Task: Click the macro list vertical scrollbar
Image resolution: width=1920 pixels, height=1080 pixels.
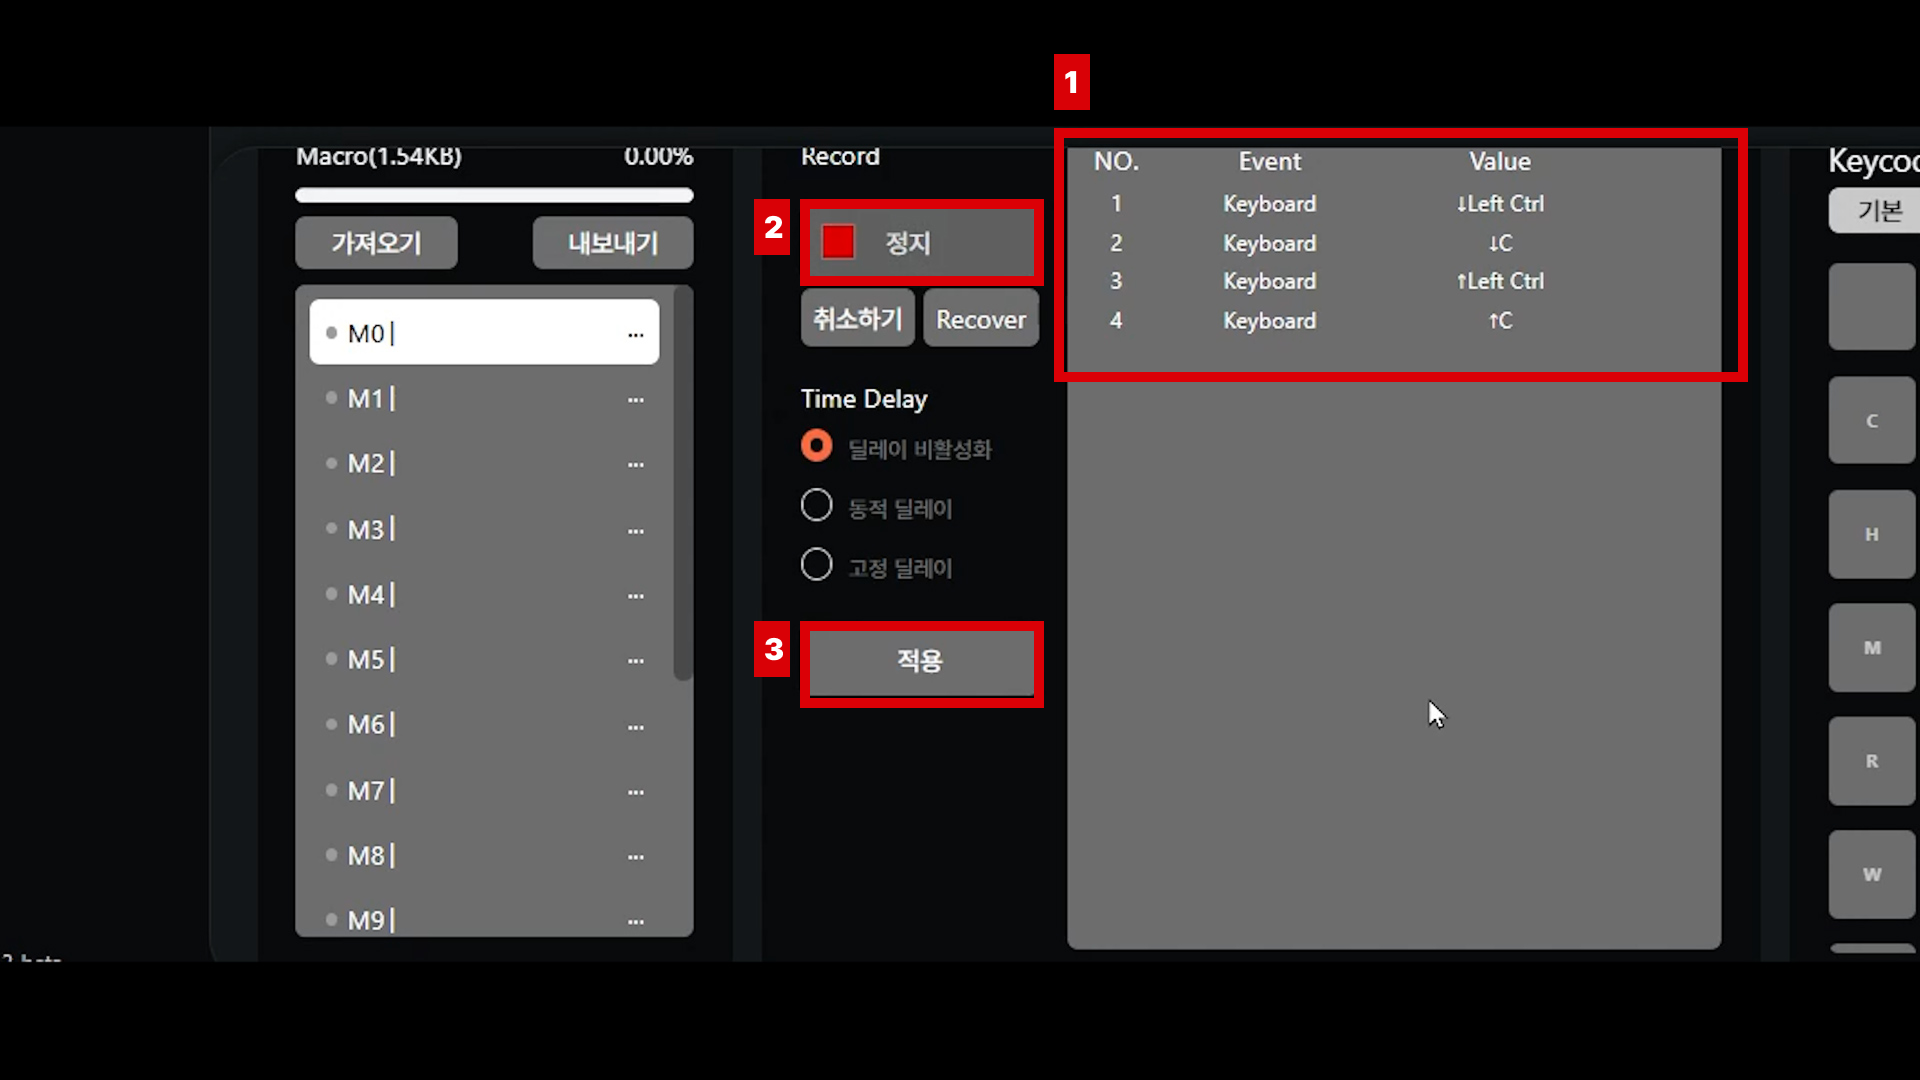Action: pyautogui.click(x=683, y=485)
